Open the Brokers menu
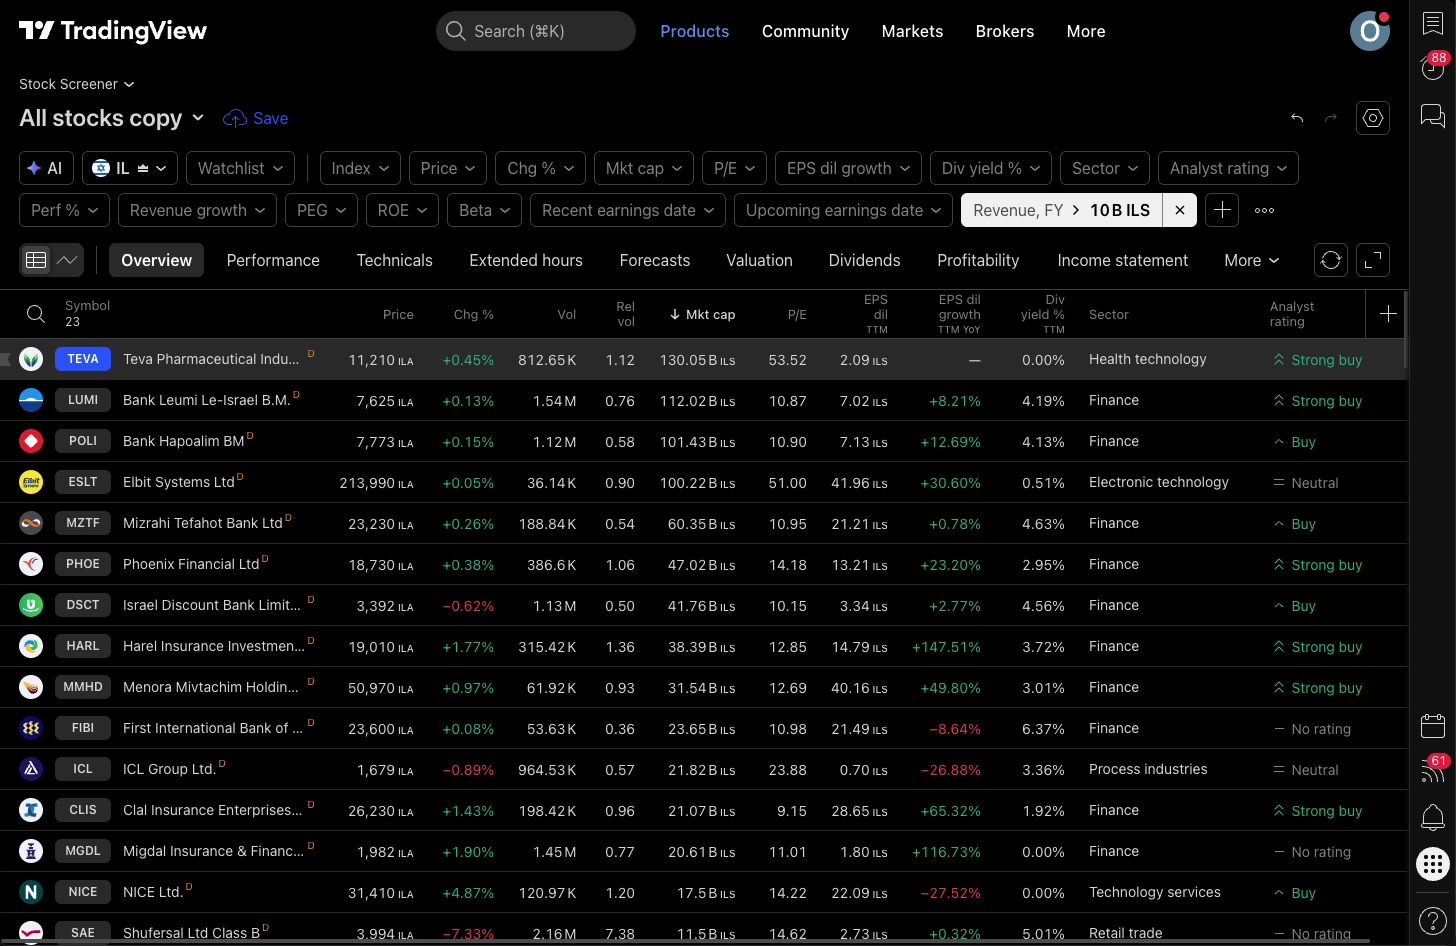Screen dimensions: 1456x946 coord(1005,31)
